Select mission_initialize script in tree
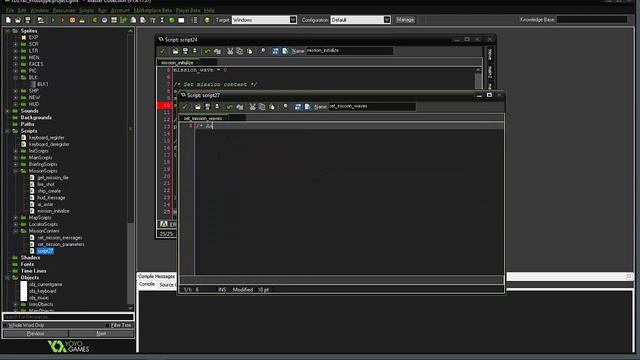The height and width of the screenshot is (360, 640). tap(53, 211)
